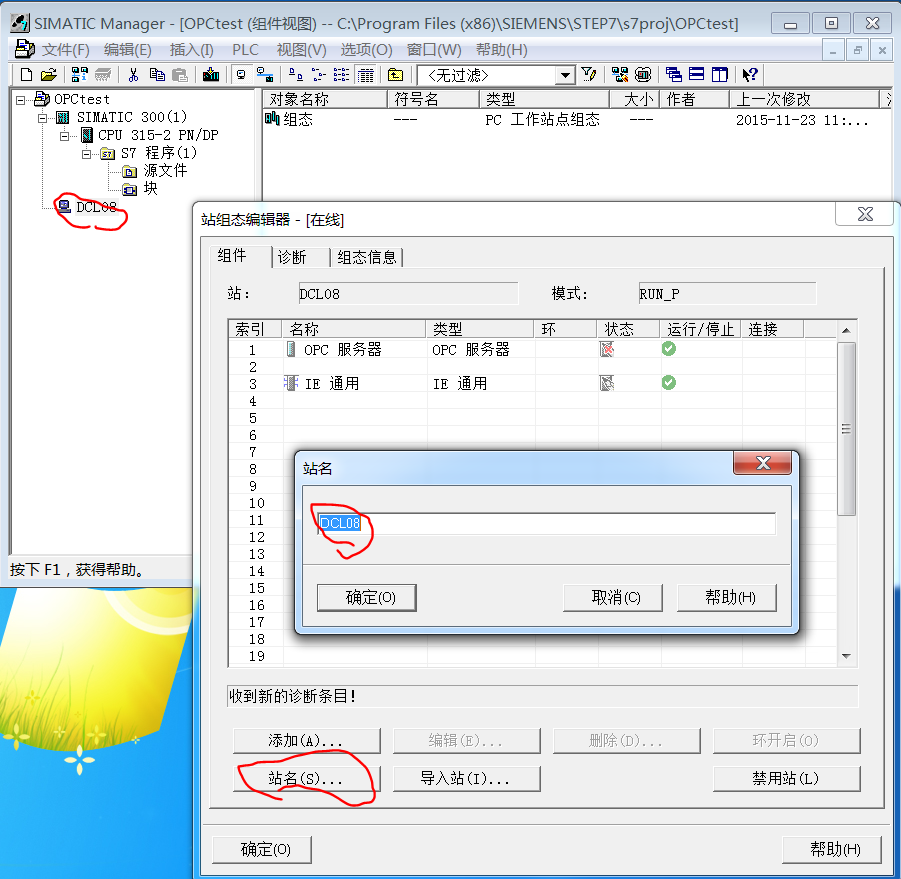The image size is (901, 879).
Task: Click the 禁用站(L) button
Action: [787, 778]
